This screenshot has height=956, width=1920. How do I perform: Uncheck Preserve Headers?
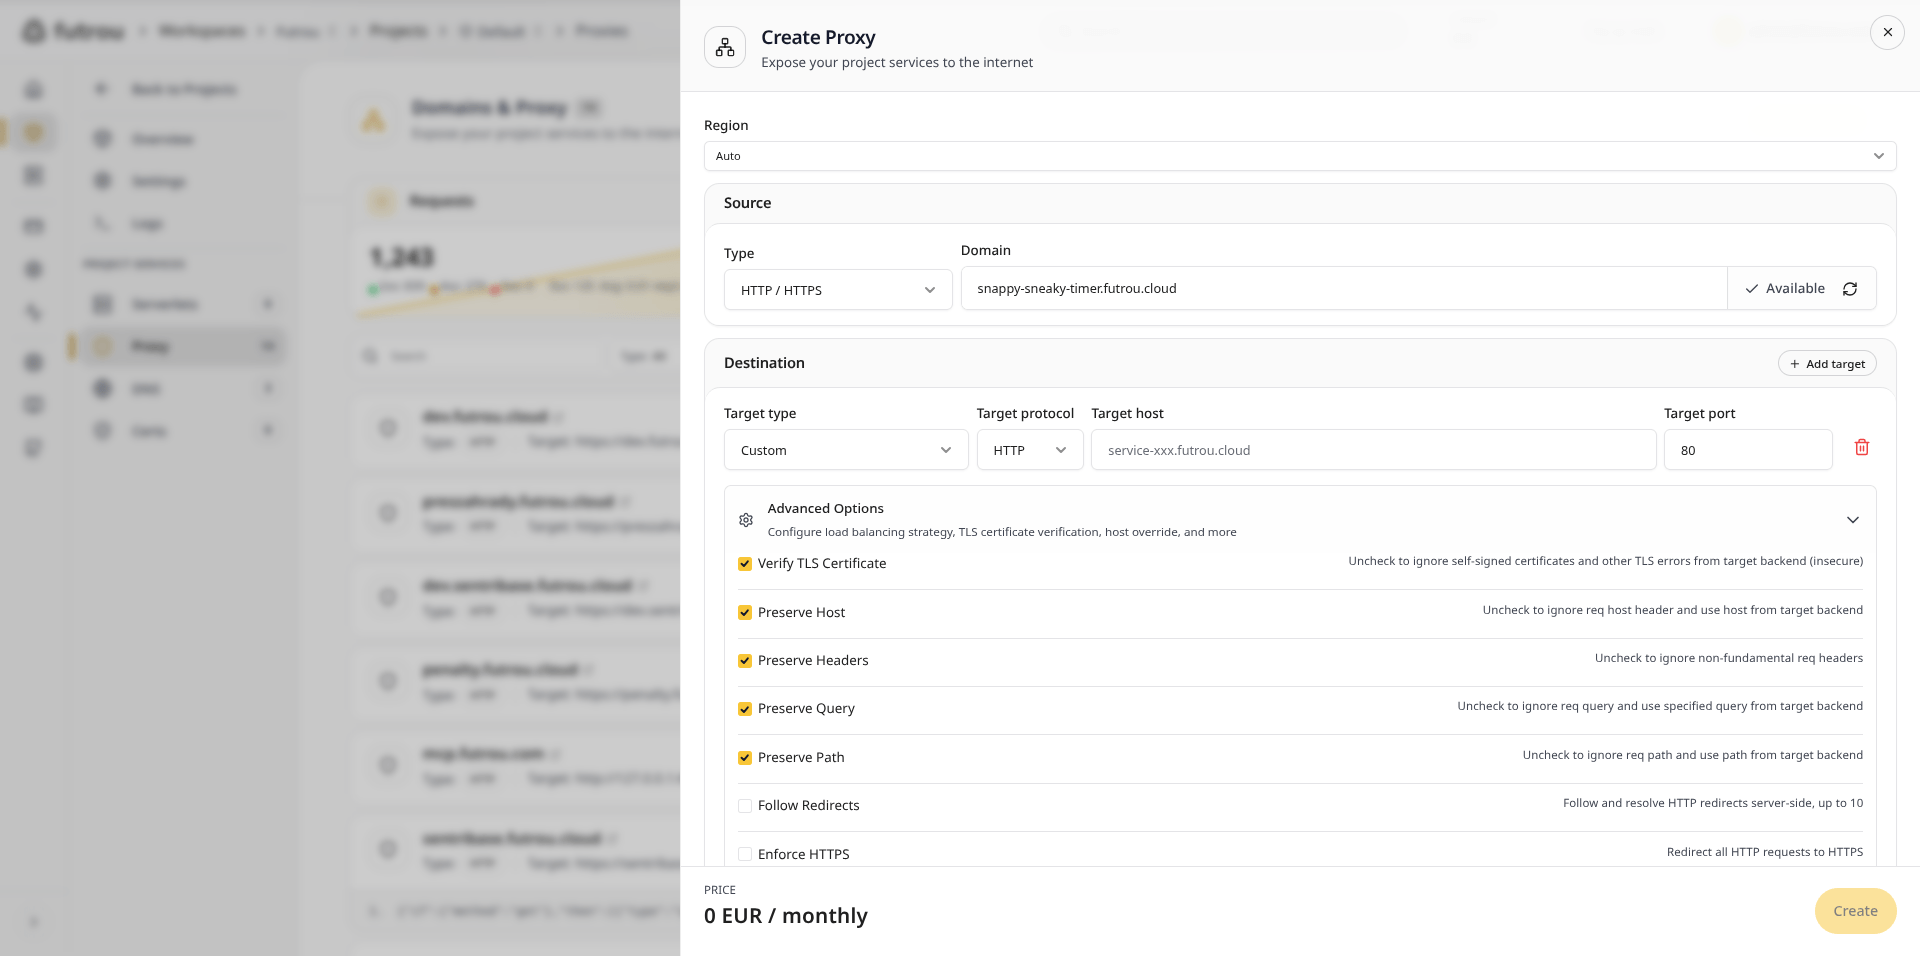tap(745, 661)
